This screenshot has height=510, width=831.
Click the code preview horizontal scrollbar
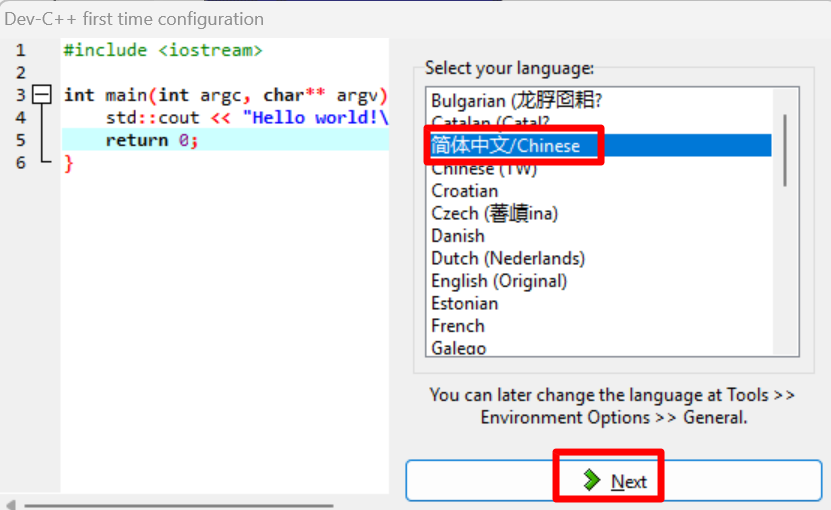click(x=179, y=506)
